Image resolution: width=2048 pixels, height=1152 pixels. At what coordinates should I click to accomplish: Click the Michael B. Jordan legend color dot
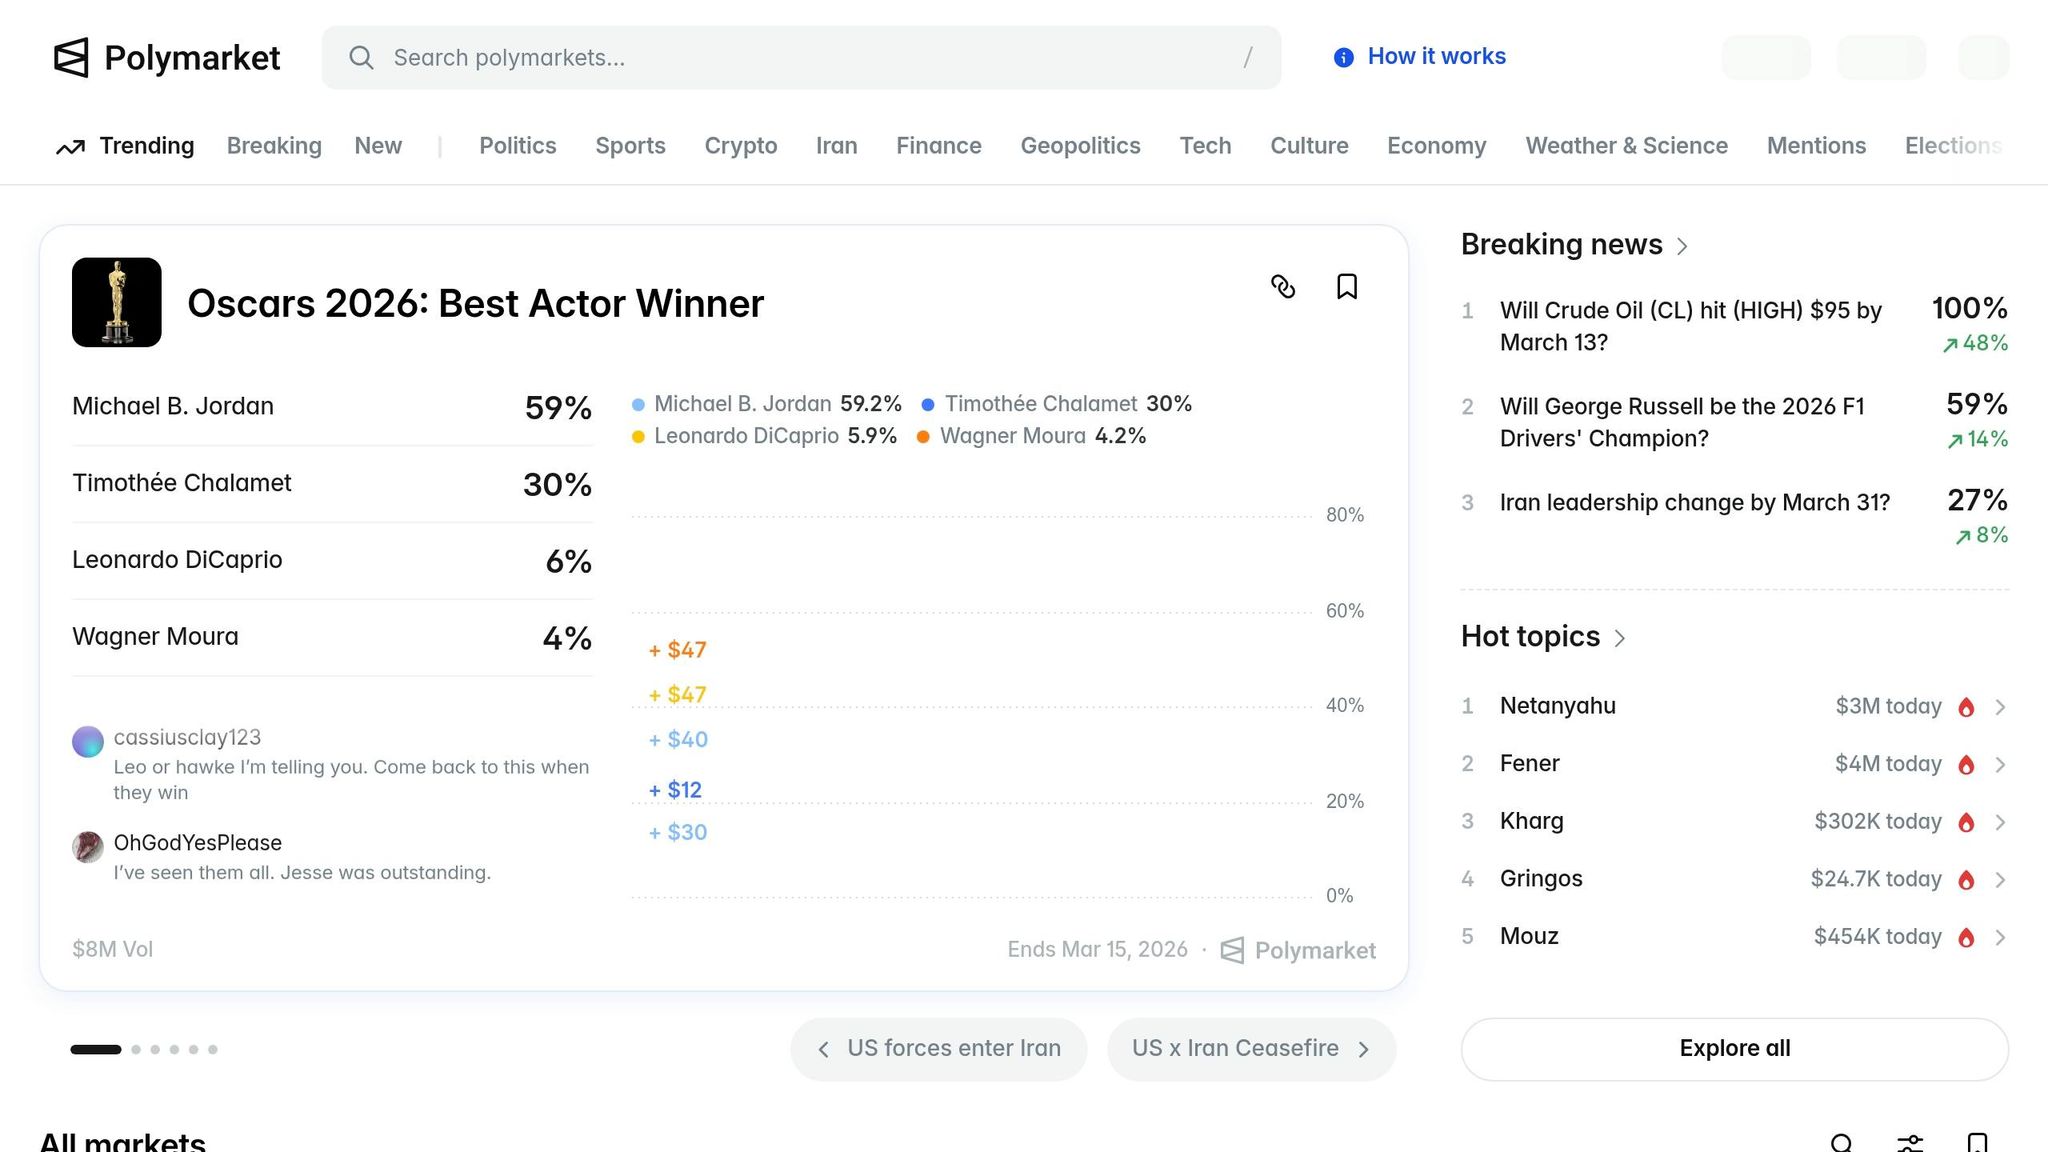coord(638,405)
